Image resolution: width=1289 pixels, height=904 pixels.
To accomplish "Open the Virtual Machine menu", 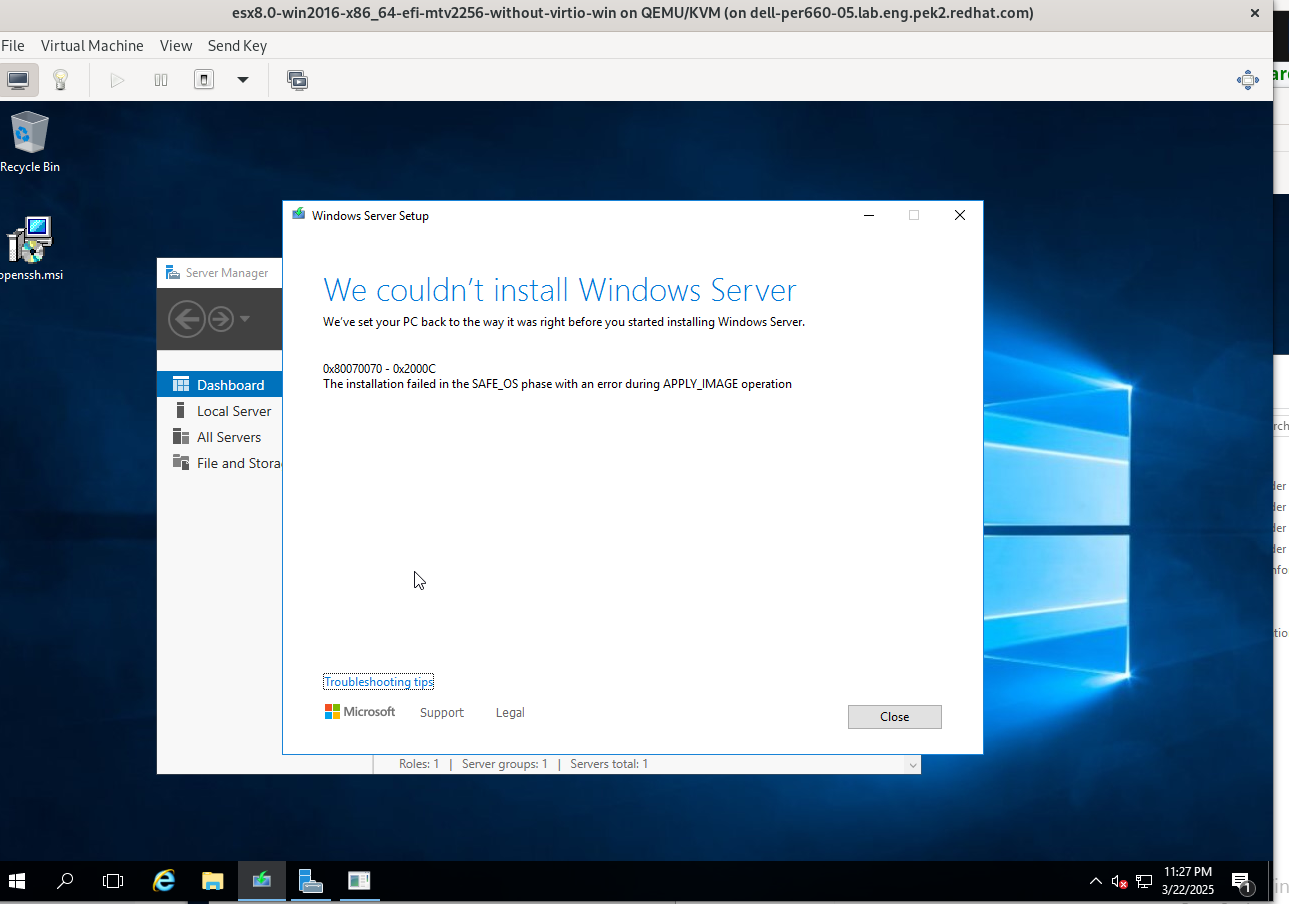I will (92, 45).
